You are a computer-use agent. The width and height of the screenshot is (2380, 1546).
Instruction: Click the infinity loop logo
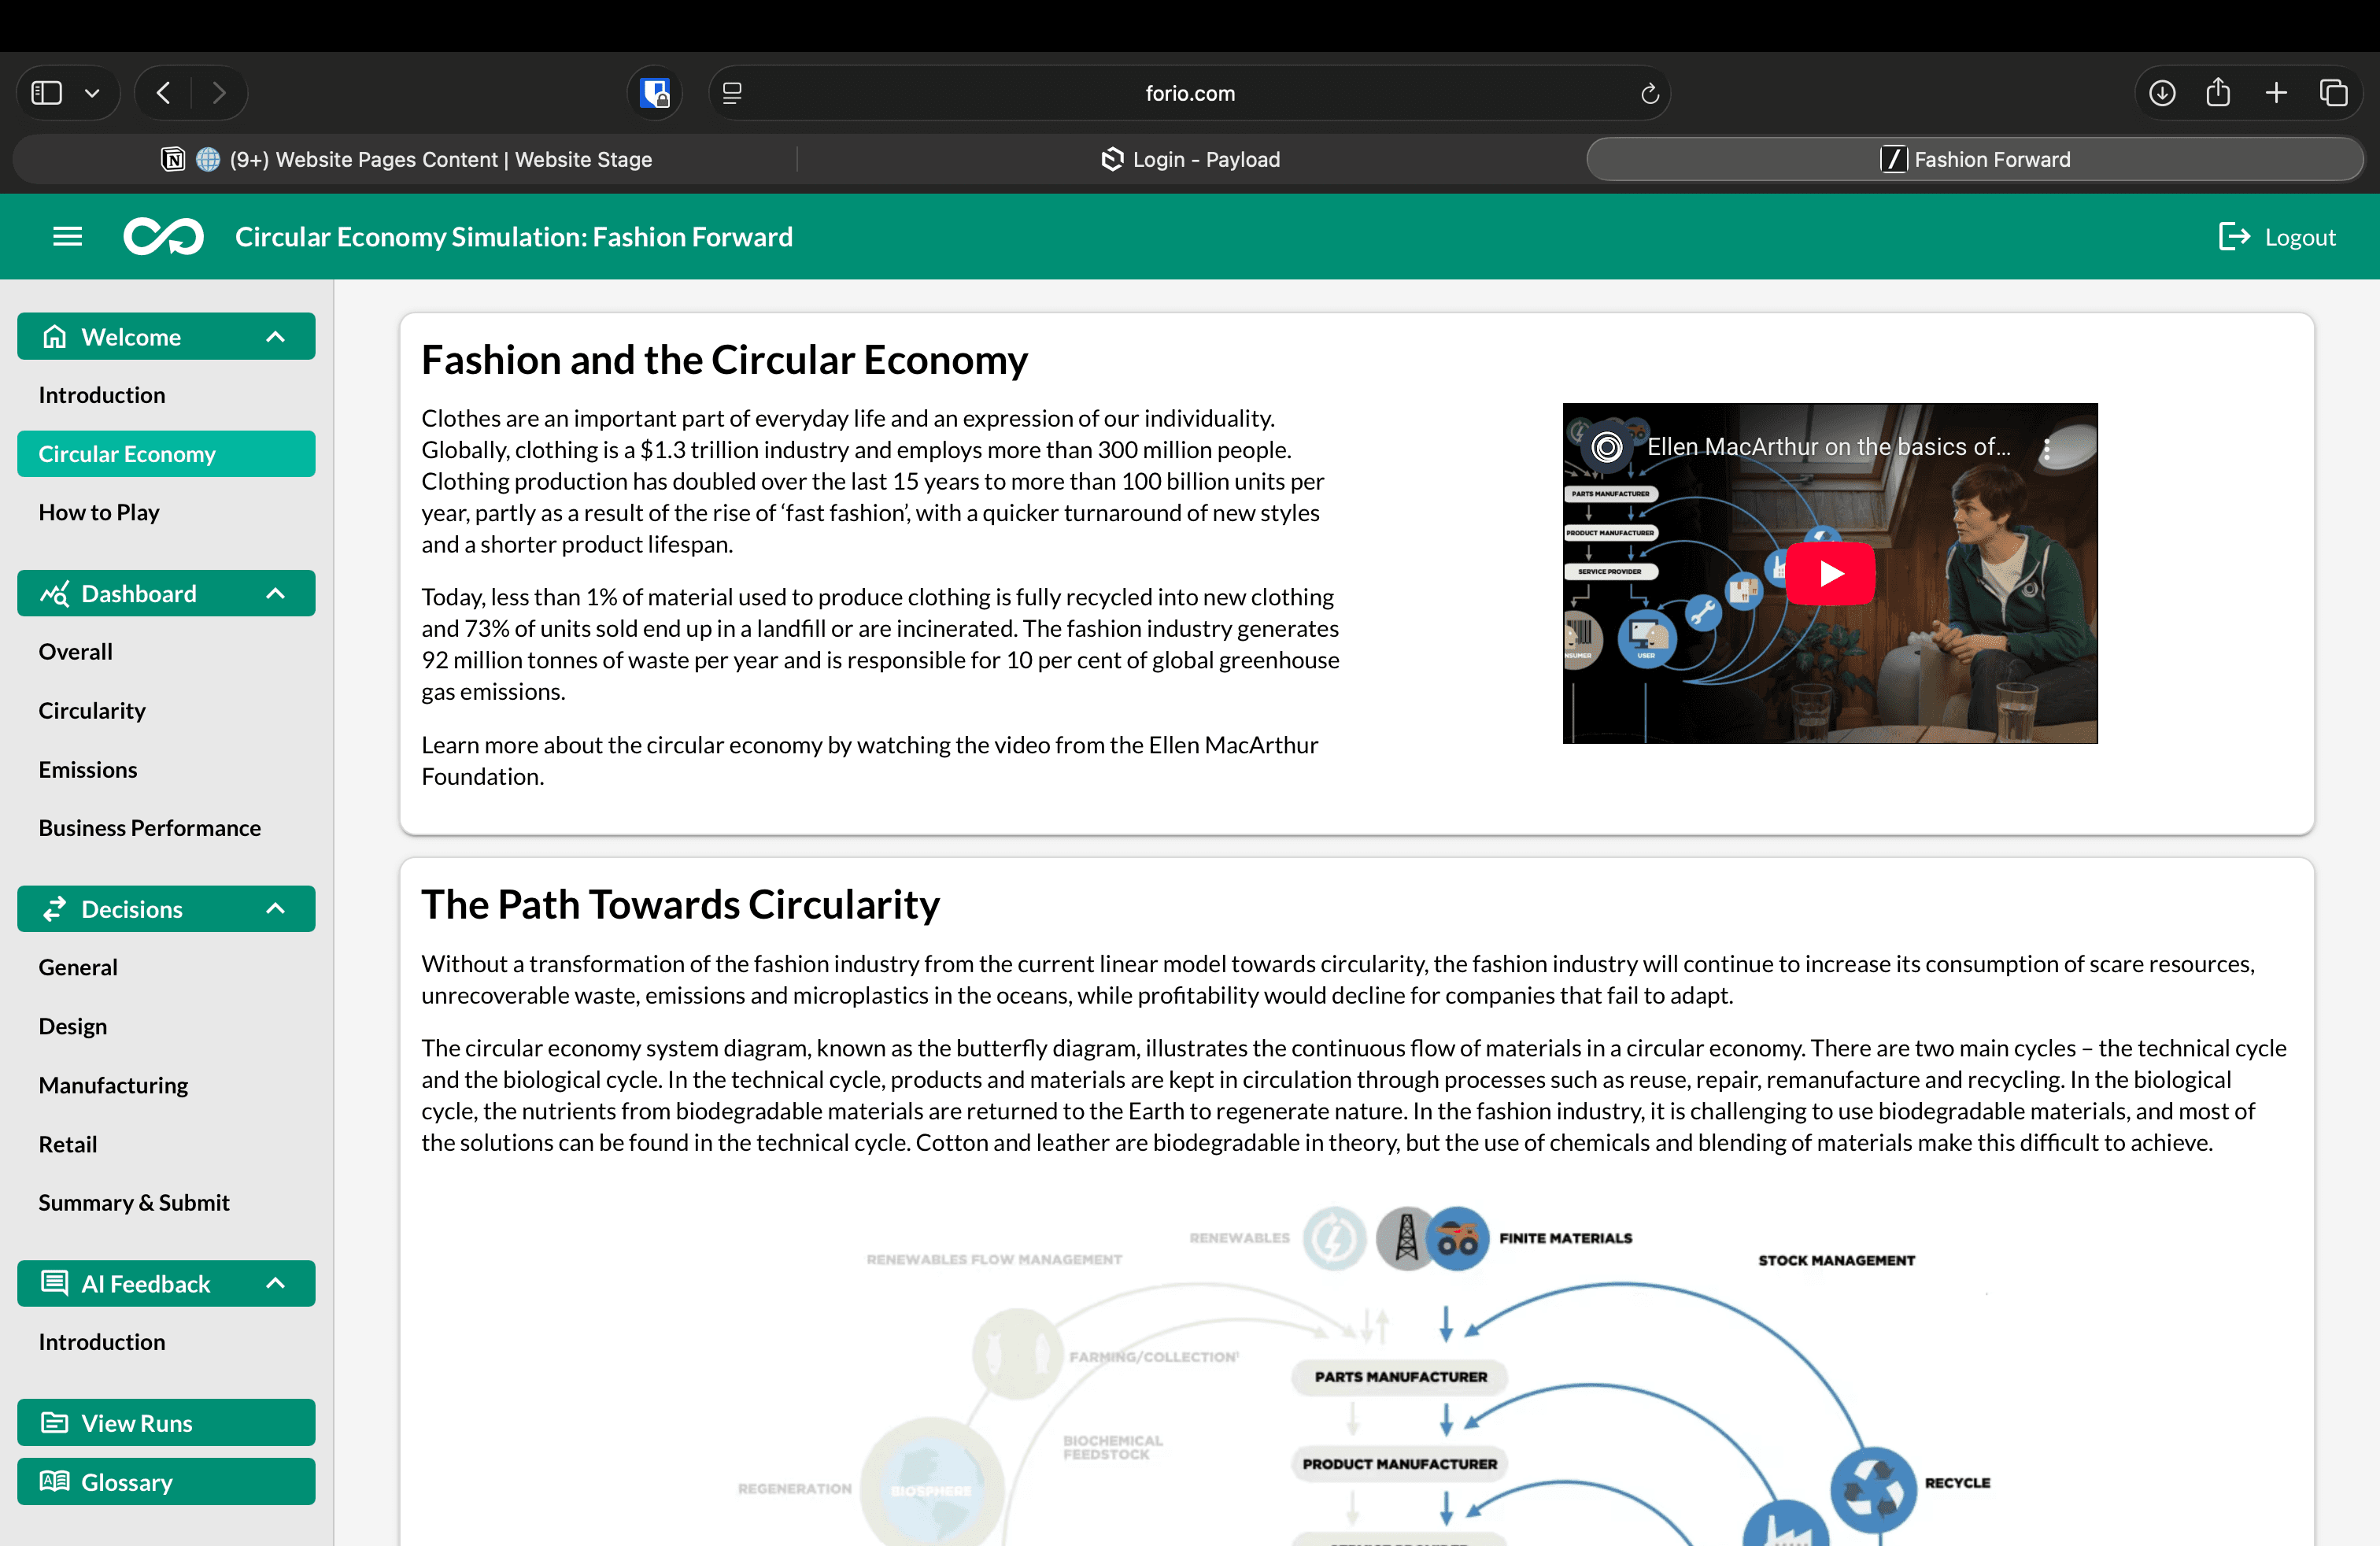click(163, 237)
